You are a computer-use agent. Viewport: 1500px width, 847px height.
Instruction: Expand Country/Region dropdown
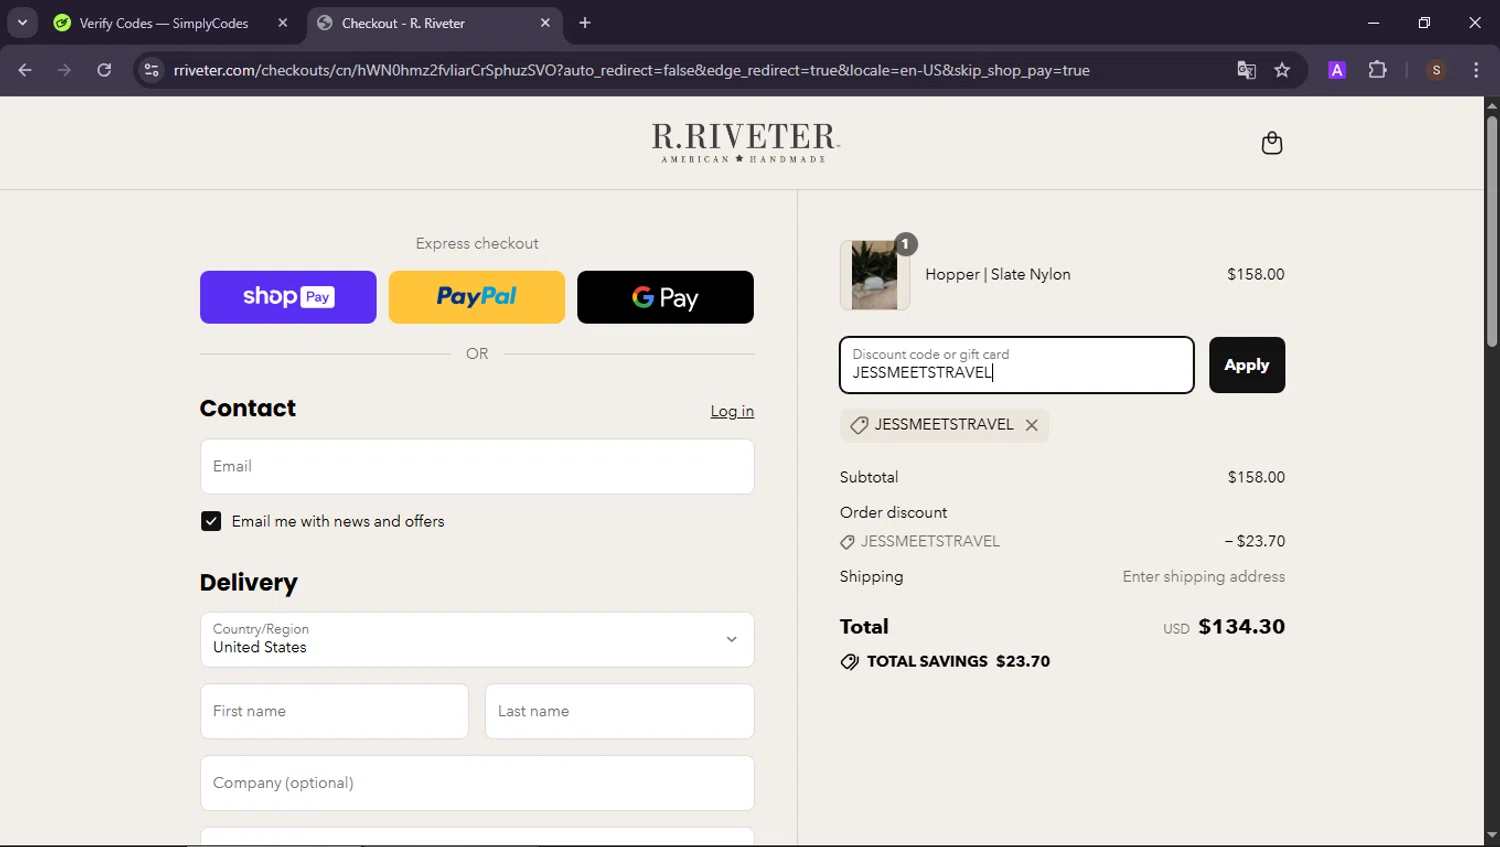(x=477, y=640)
